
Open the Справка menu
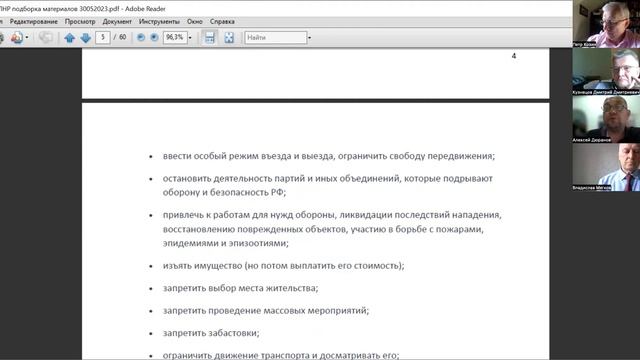click(x=222, y=22)
